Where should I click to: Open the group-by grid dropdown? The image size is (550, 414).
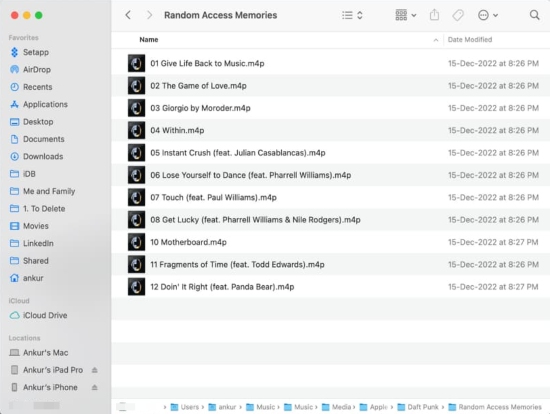coord(406,15)
